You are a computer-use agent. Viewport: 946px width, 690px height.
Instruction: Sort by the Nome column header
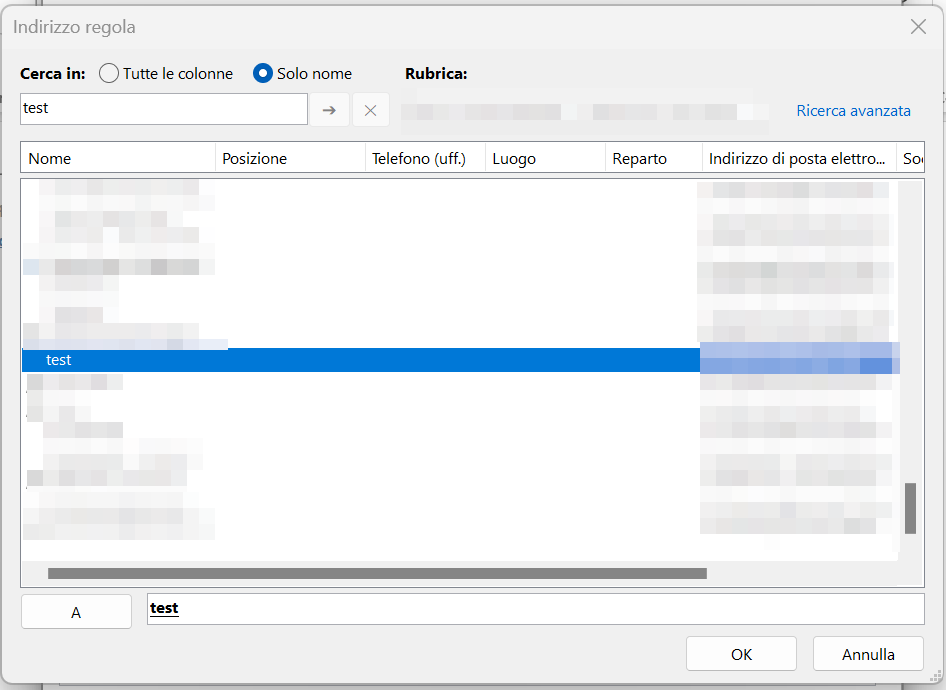pyautogui.click(x=117, y=158)
